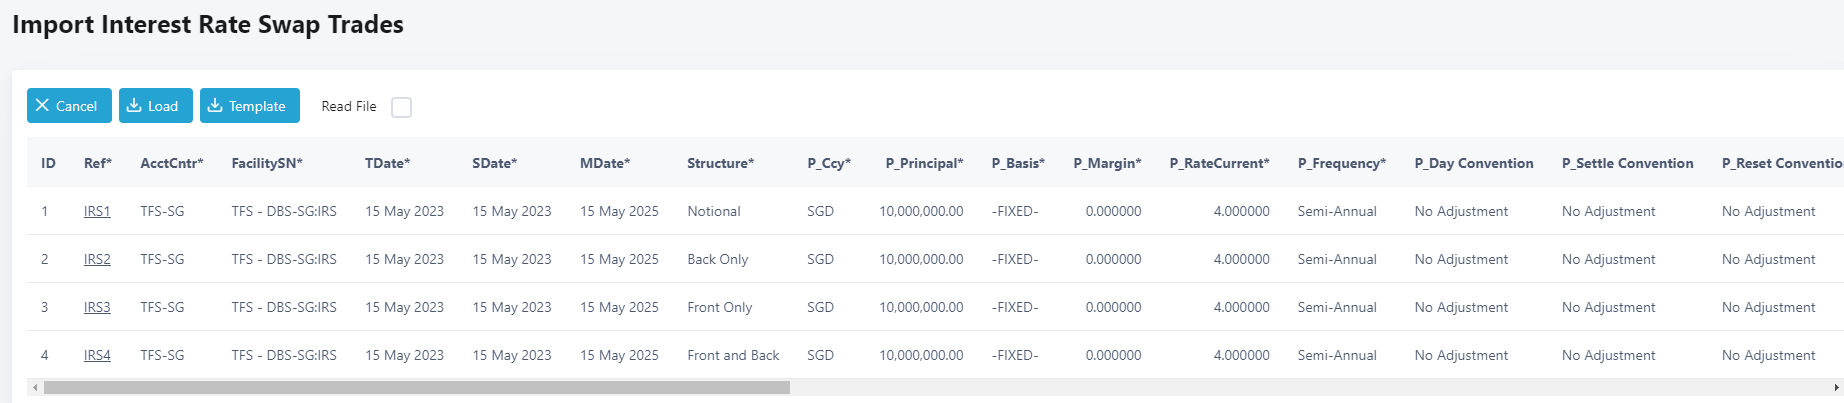The width and height of the screenshot is (1844, 403).
Task: Click the P_Principal* column header
Action: [924, 163]
